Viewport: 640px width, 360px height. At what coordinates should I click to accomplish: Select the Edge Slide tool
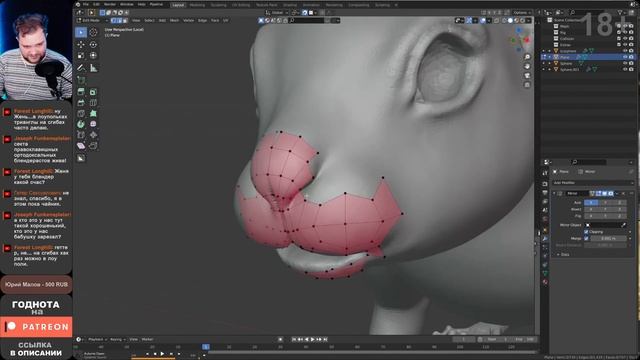[81, 135]
